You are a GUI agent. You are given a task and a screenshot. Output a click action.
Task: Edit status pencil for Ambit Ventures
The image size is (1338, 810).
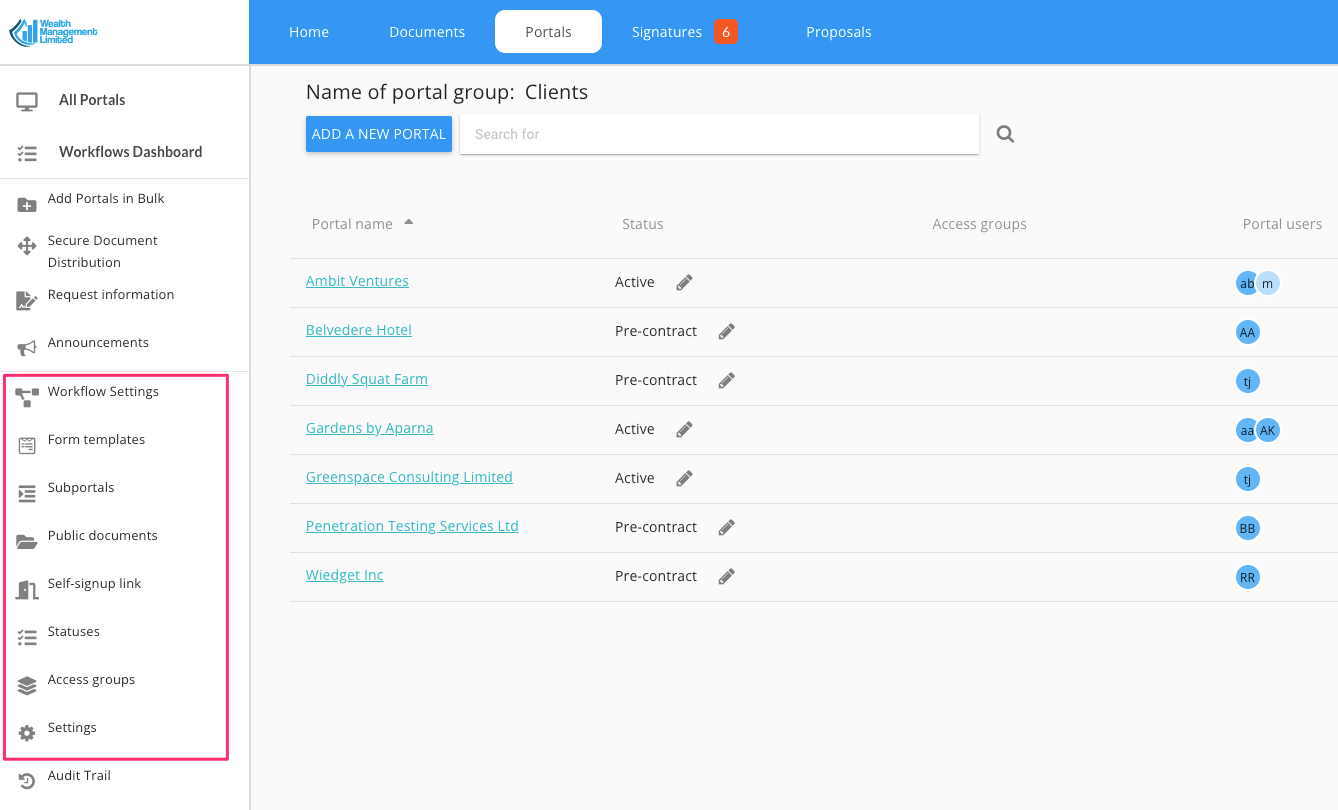[684, 282]
